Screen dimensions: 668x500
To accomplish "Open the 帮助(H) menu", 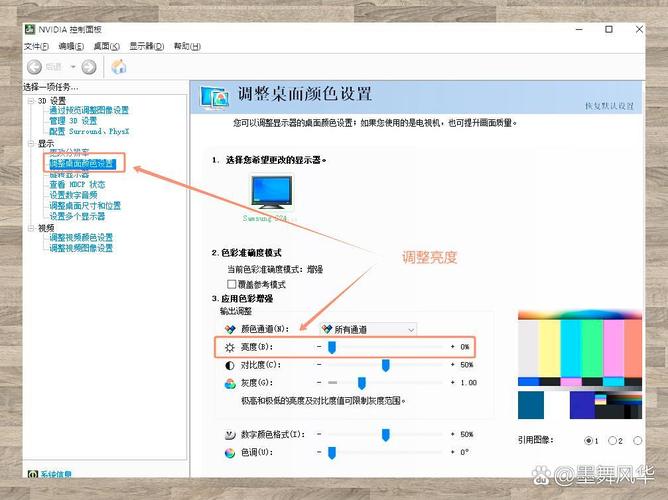I will tap(187, 46).
